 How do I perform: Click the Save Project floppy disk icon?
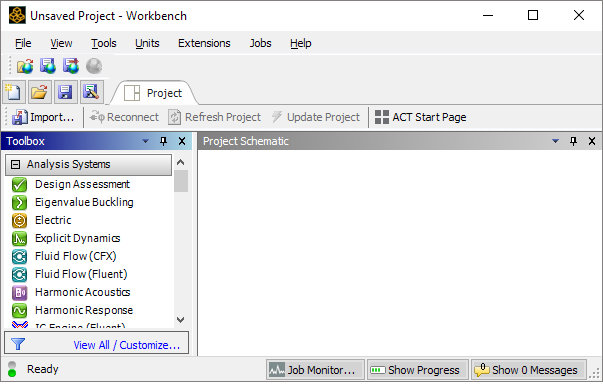click(65, 92)
